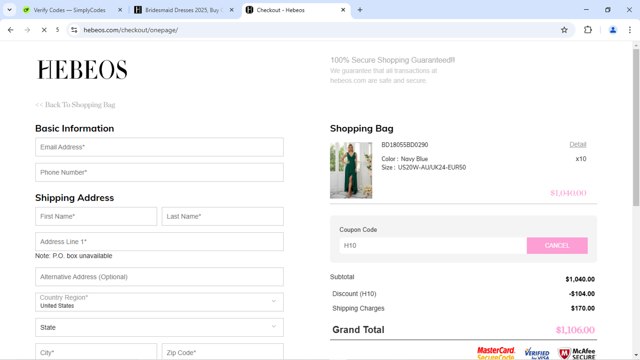Restore down the browser window
Screen dimensions: 640x360
[608, 10]
